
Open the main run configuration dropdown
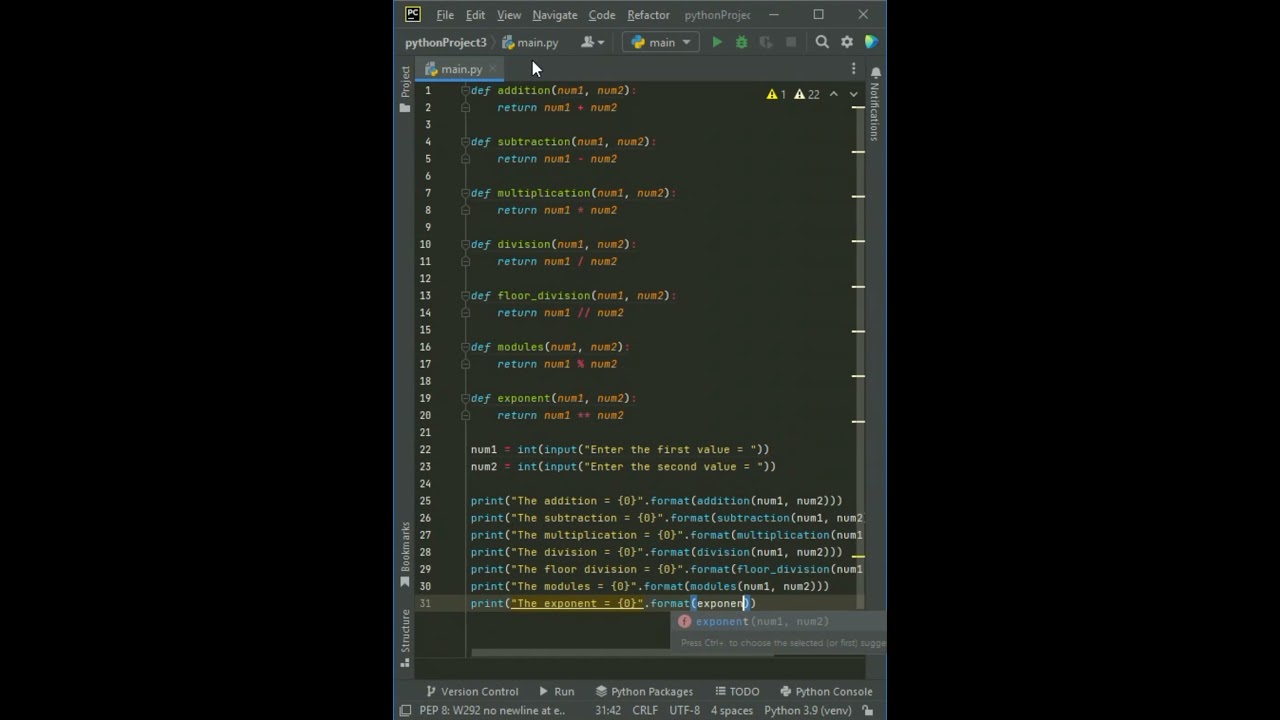tap(661, 42)
